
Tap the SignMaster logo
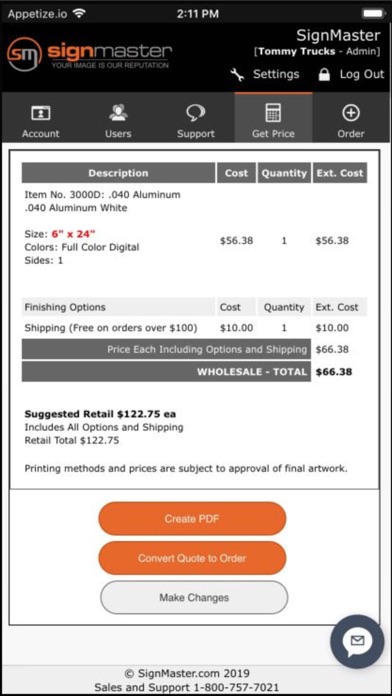coord(89,54)
